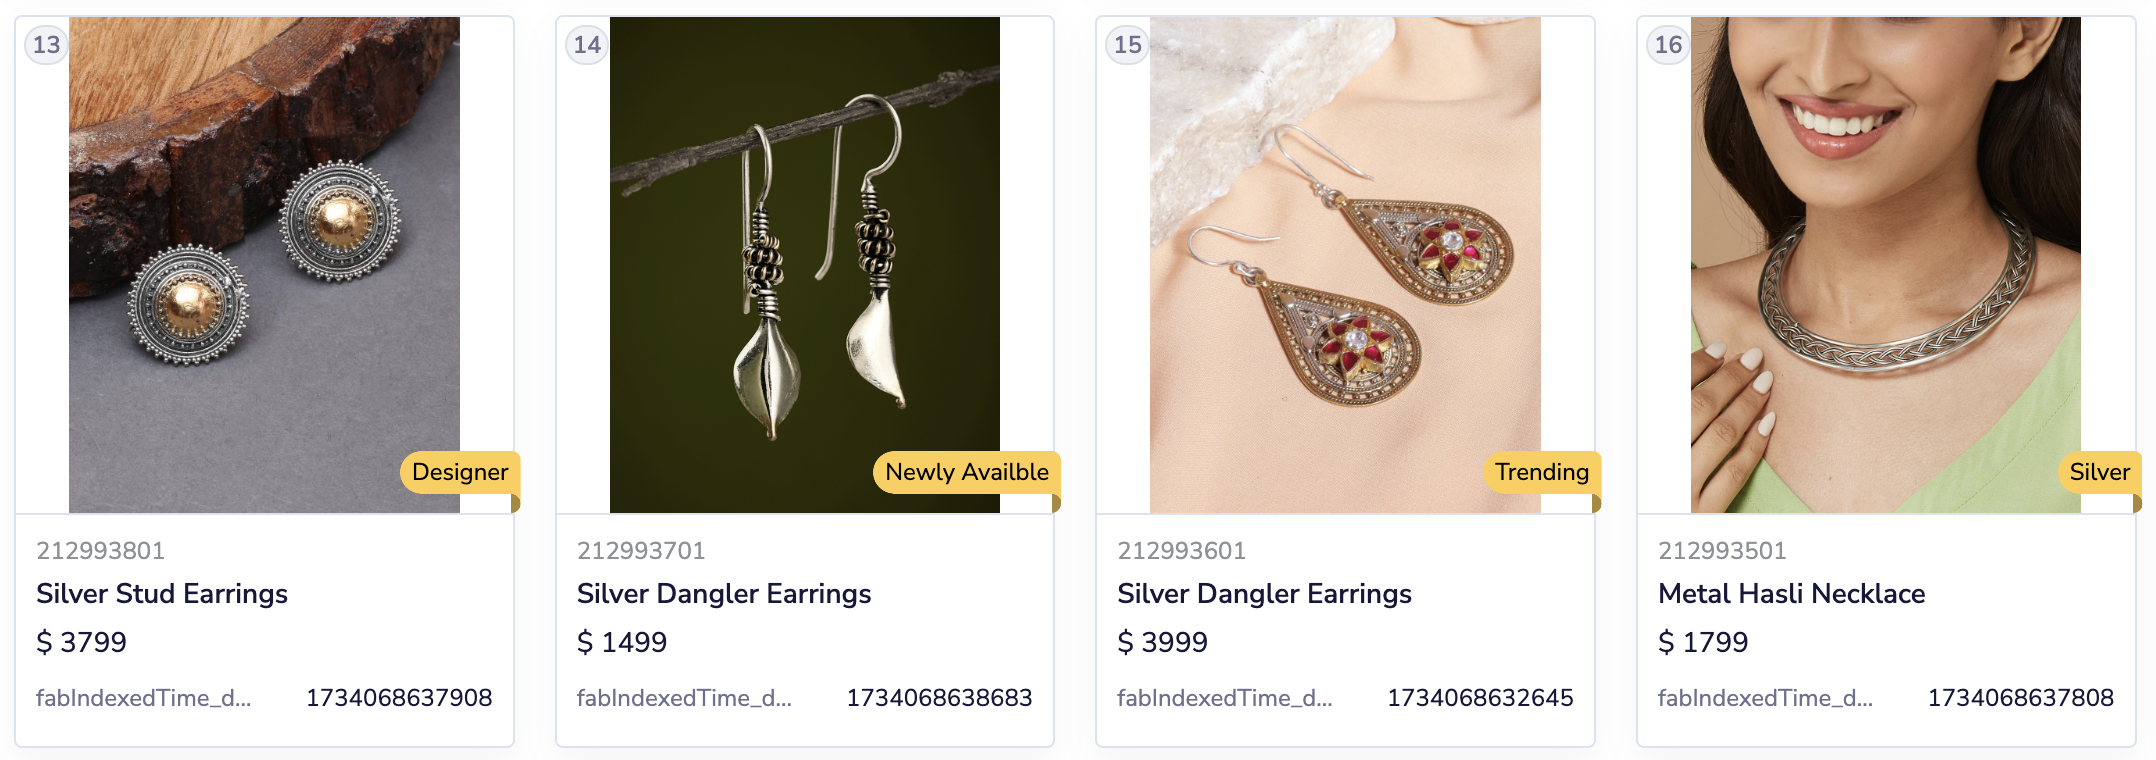Open the teardrop red-stone earrings image

1345,265
